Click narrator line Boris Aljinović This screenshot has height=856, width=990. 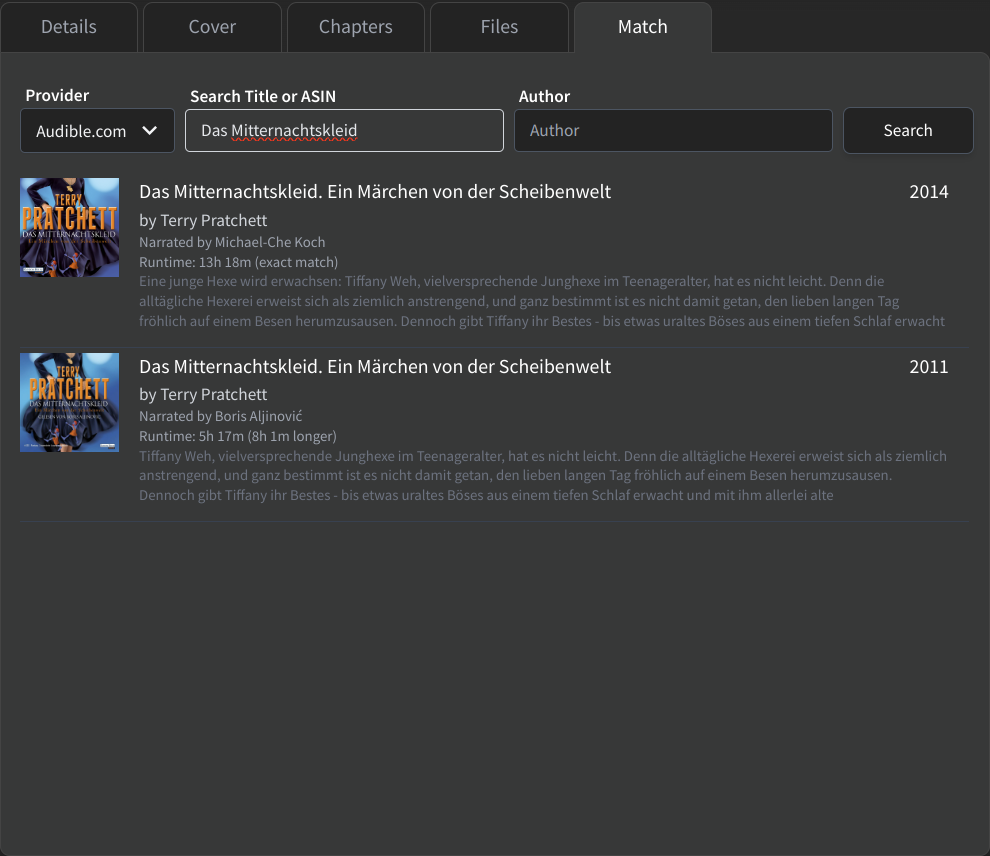pyautogui.click(x=221, y=416)
